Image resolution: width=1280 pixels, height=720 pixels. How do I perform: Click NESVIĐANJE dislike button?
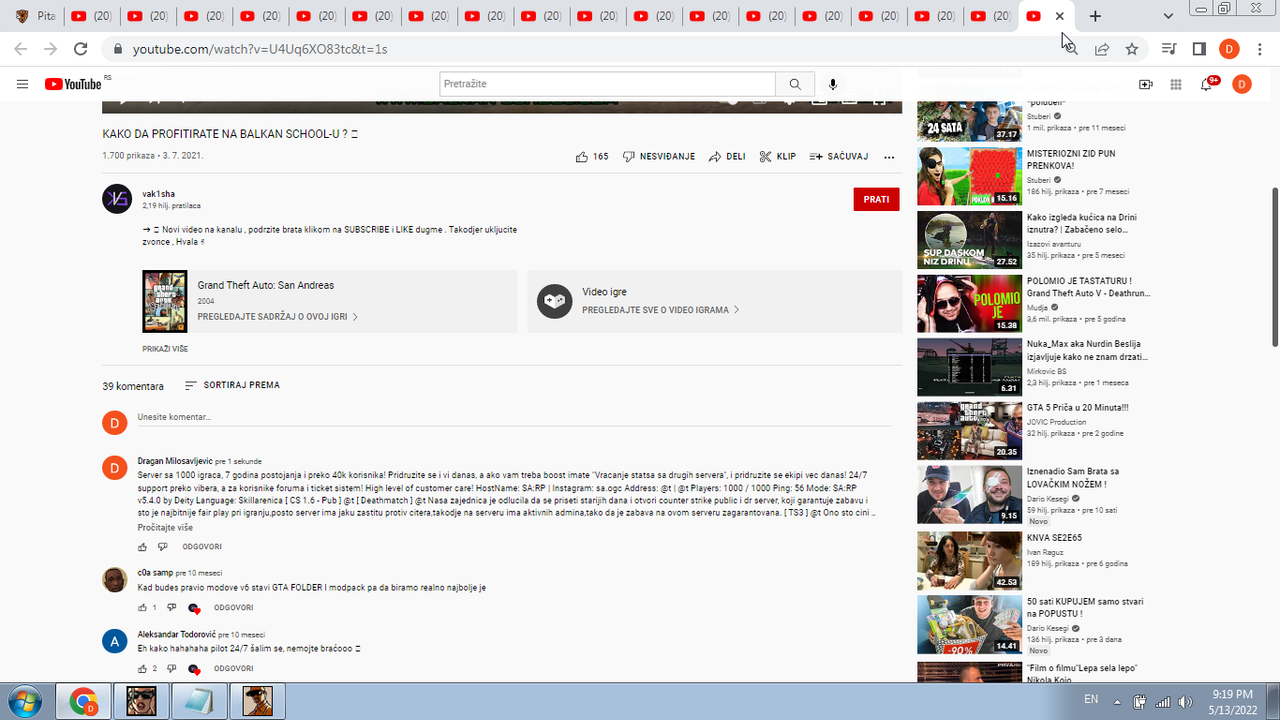[x=659, y=157]
